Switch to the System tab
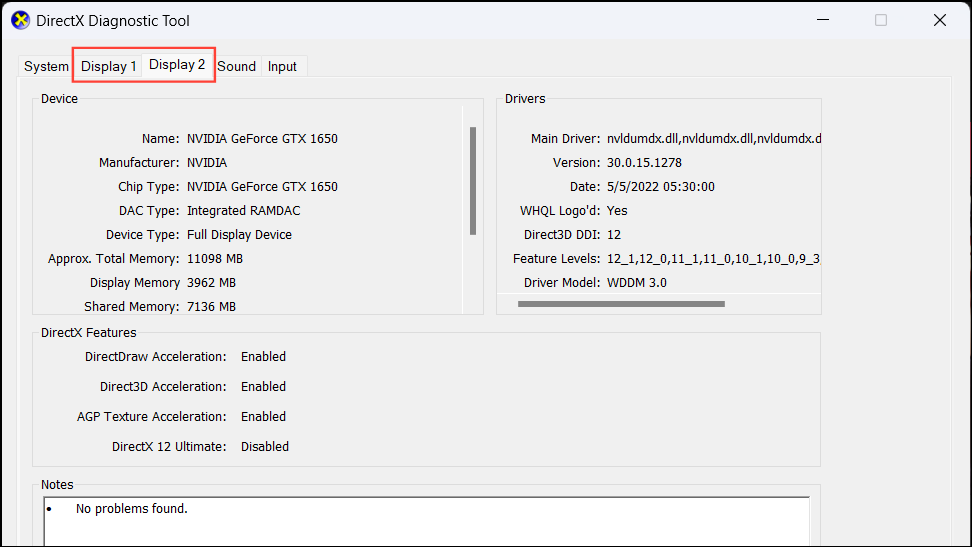This screenshot has width=972, height=547. tap(46, 66)
